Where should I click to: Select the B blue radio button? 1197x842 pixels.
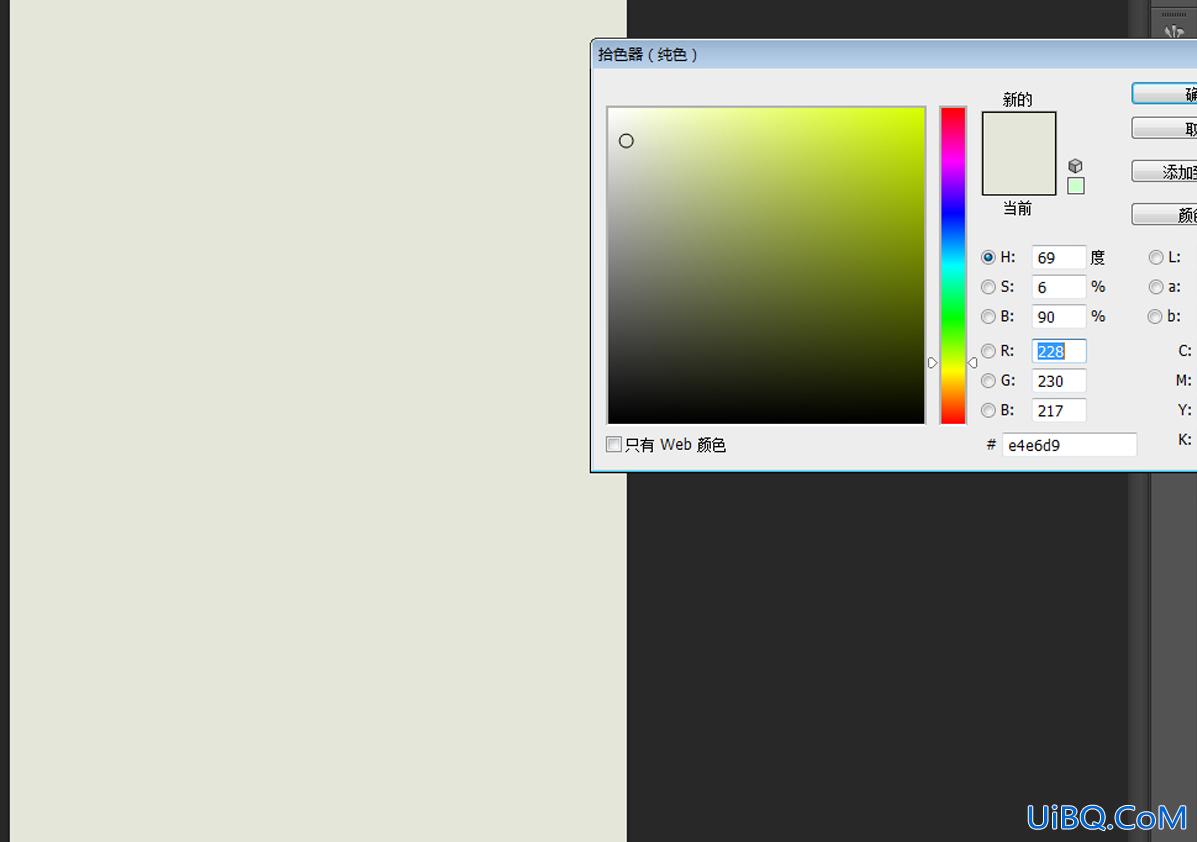coord(988,411)
